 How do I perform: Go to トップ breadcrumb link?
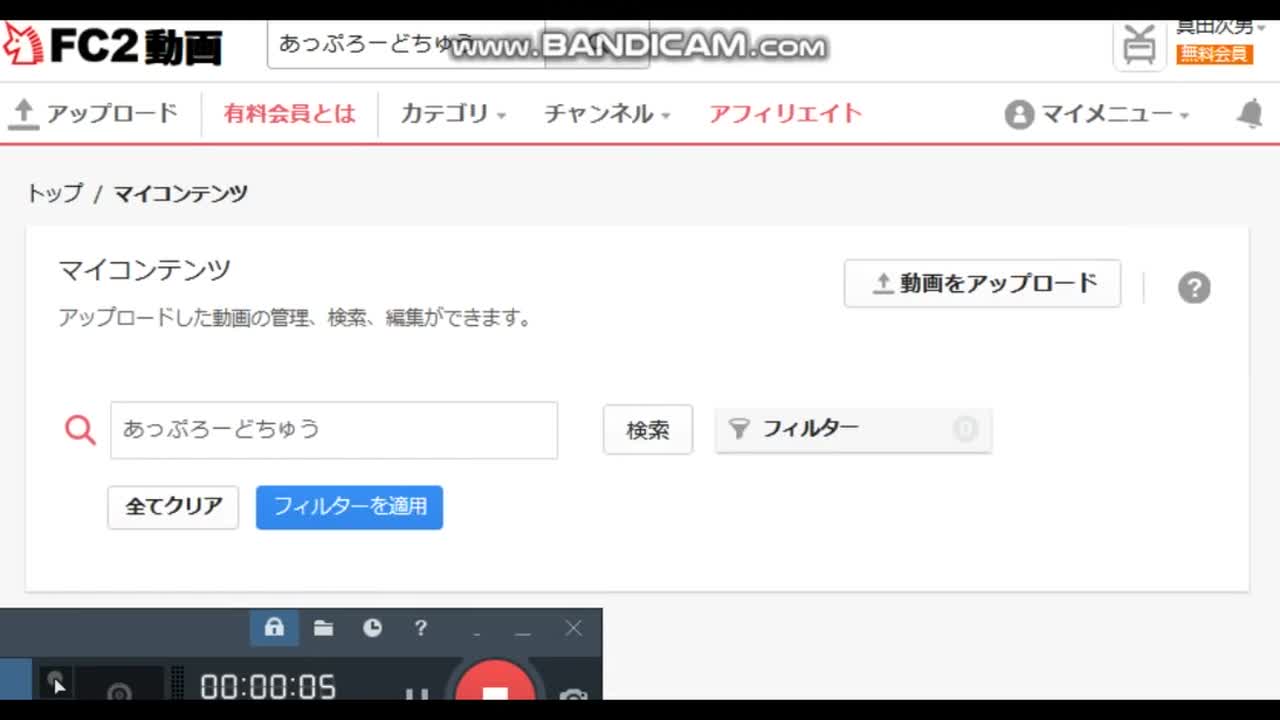(x=54, y=193)
